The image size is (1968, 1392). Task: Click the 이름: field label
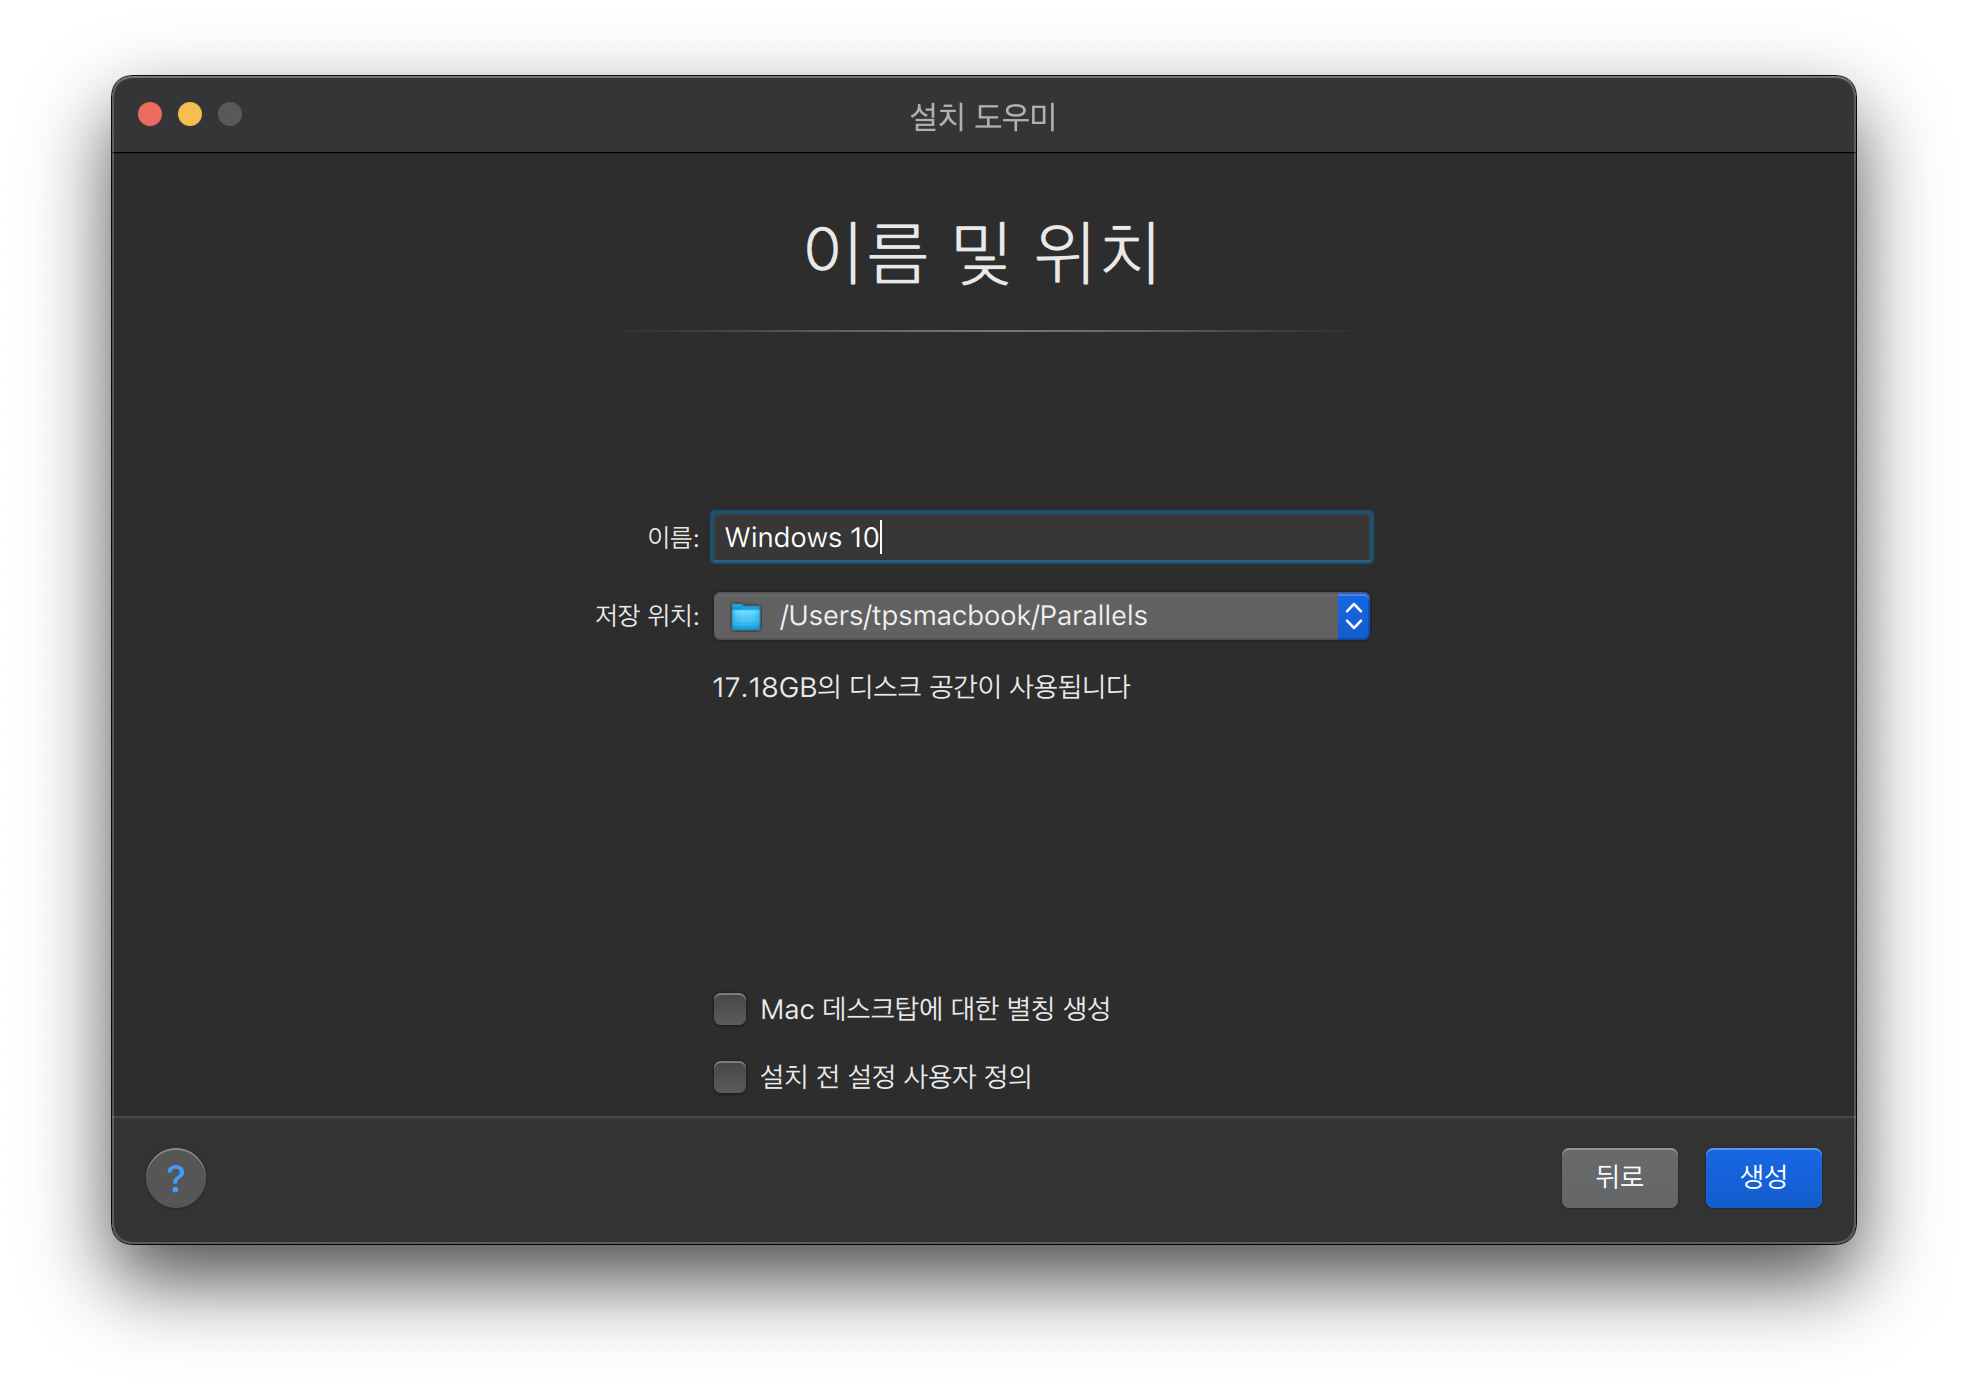(673, 537)
